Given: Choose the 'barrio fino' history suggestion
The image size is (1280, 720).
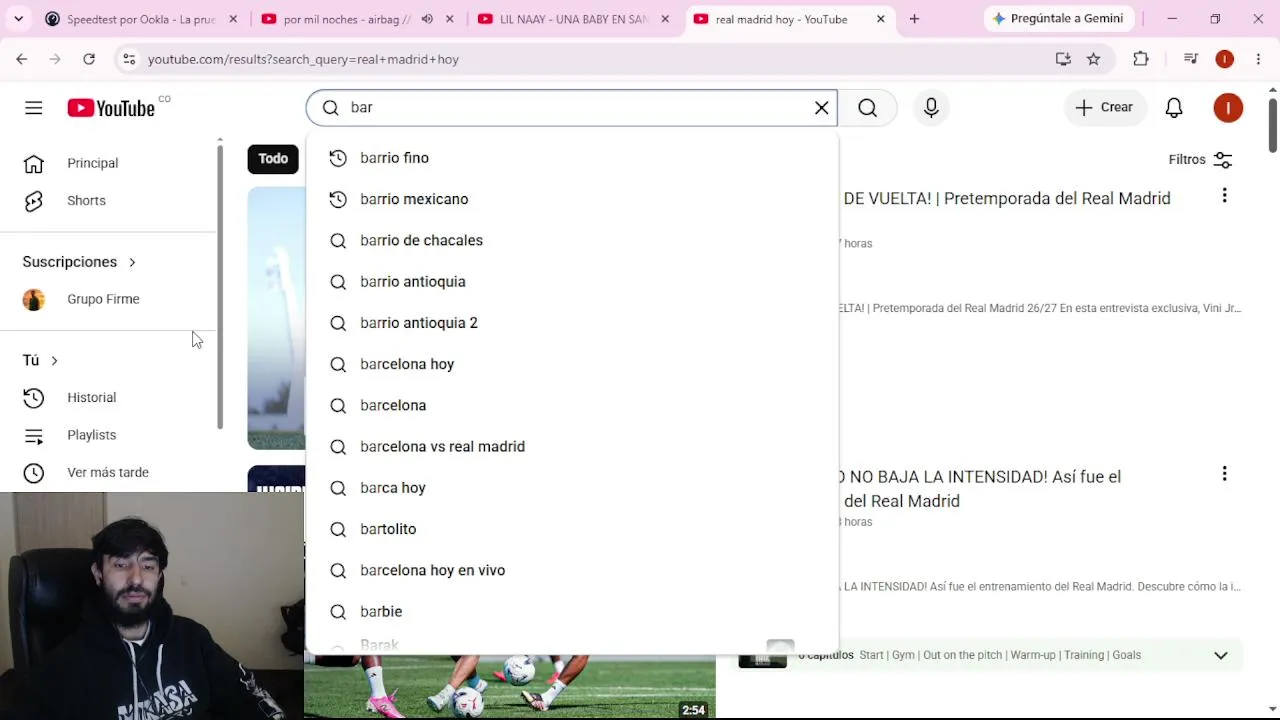Looking at the screenshot, I should click(x=572, y=158).
